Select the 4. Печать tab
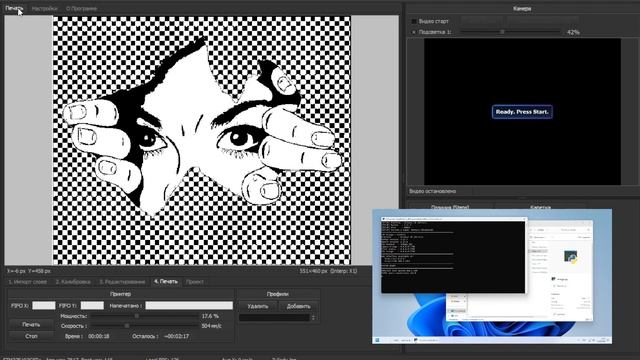Viewport: 640px width, 360px height. pyautogui.click(x=166, y=282)
